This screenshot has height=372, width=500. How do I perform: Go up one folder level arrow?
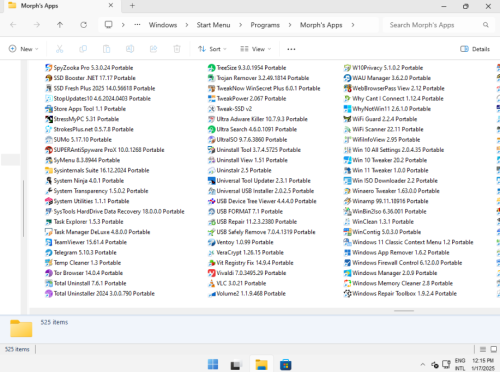pos(60,25)
